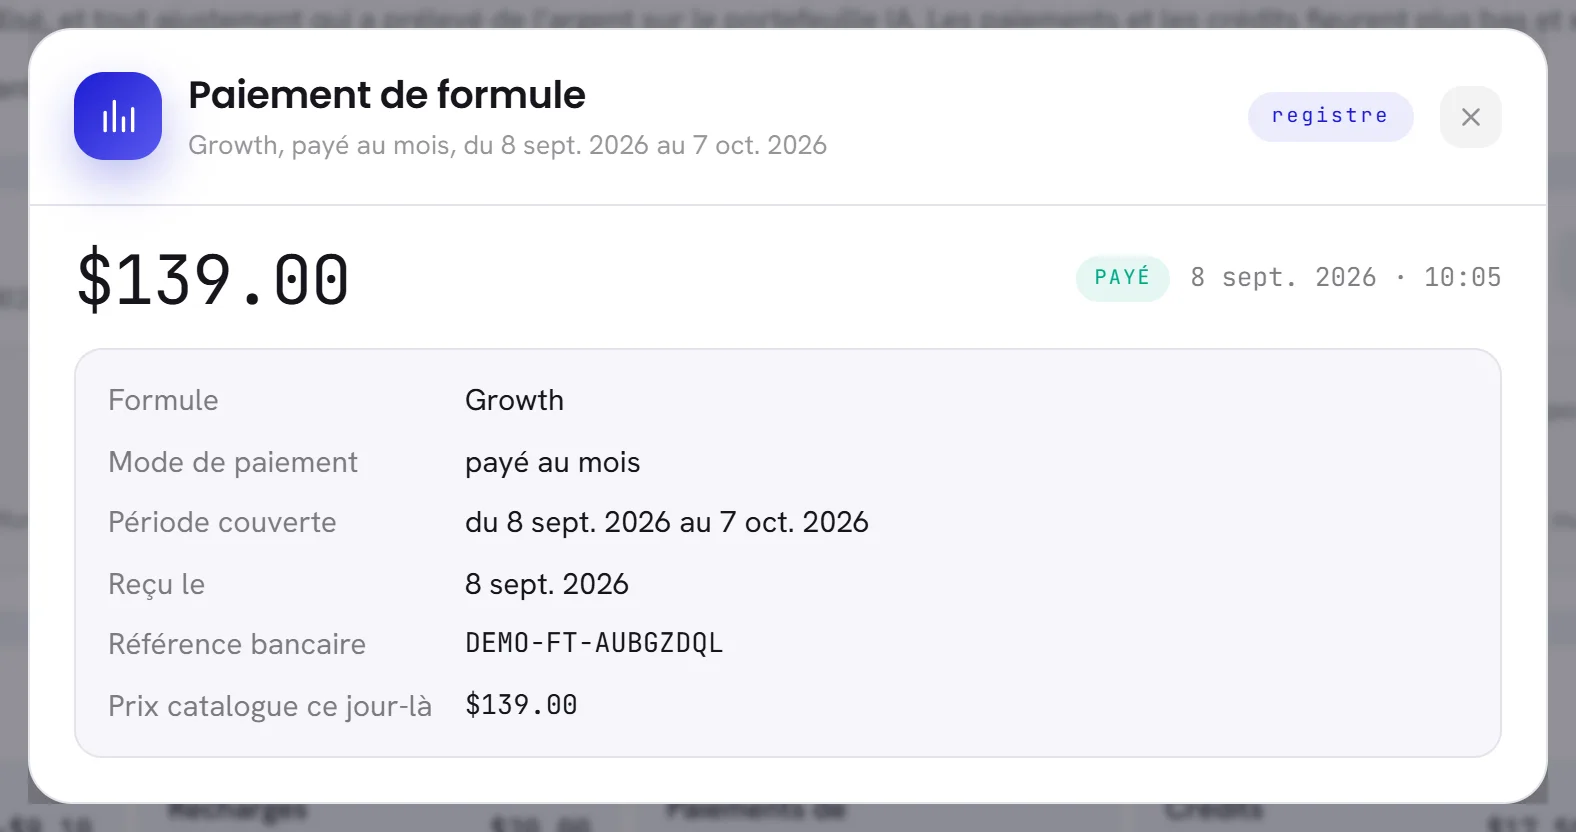Click the Reçu le label
The height and width of the screenshot is (832, 1576).
pyautogui.click(x=156, y=584)
